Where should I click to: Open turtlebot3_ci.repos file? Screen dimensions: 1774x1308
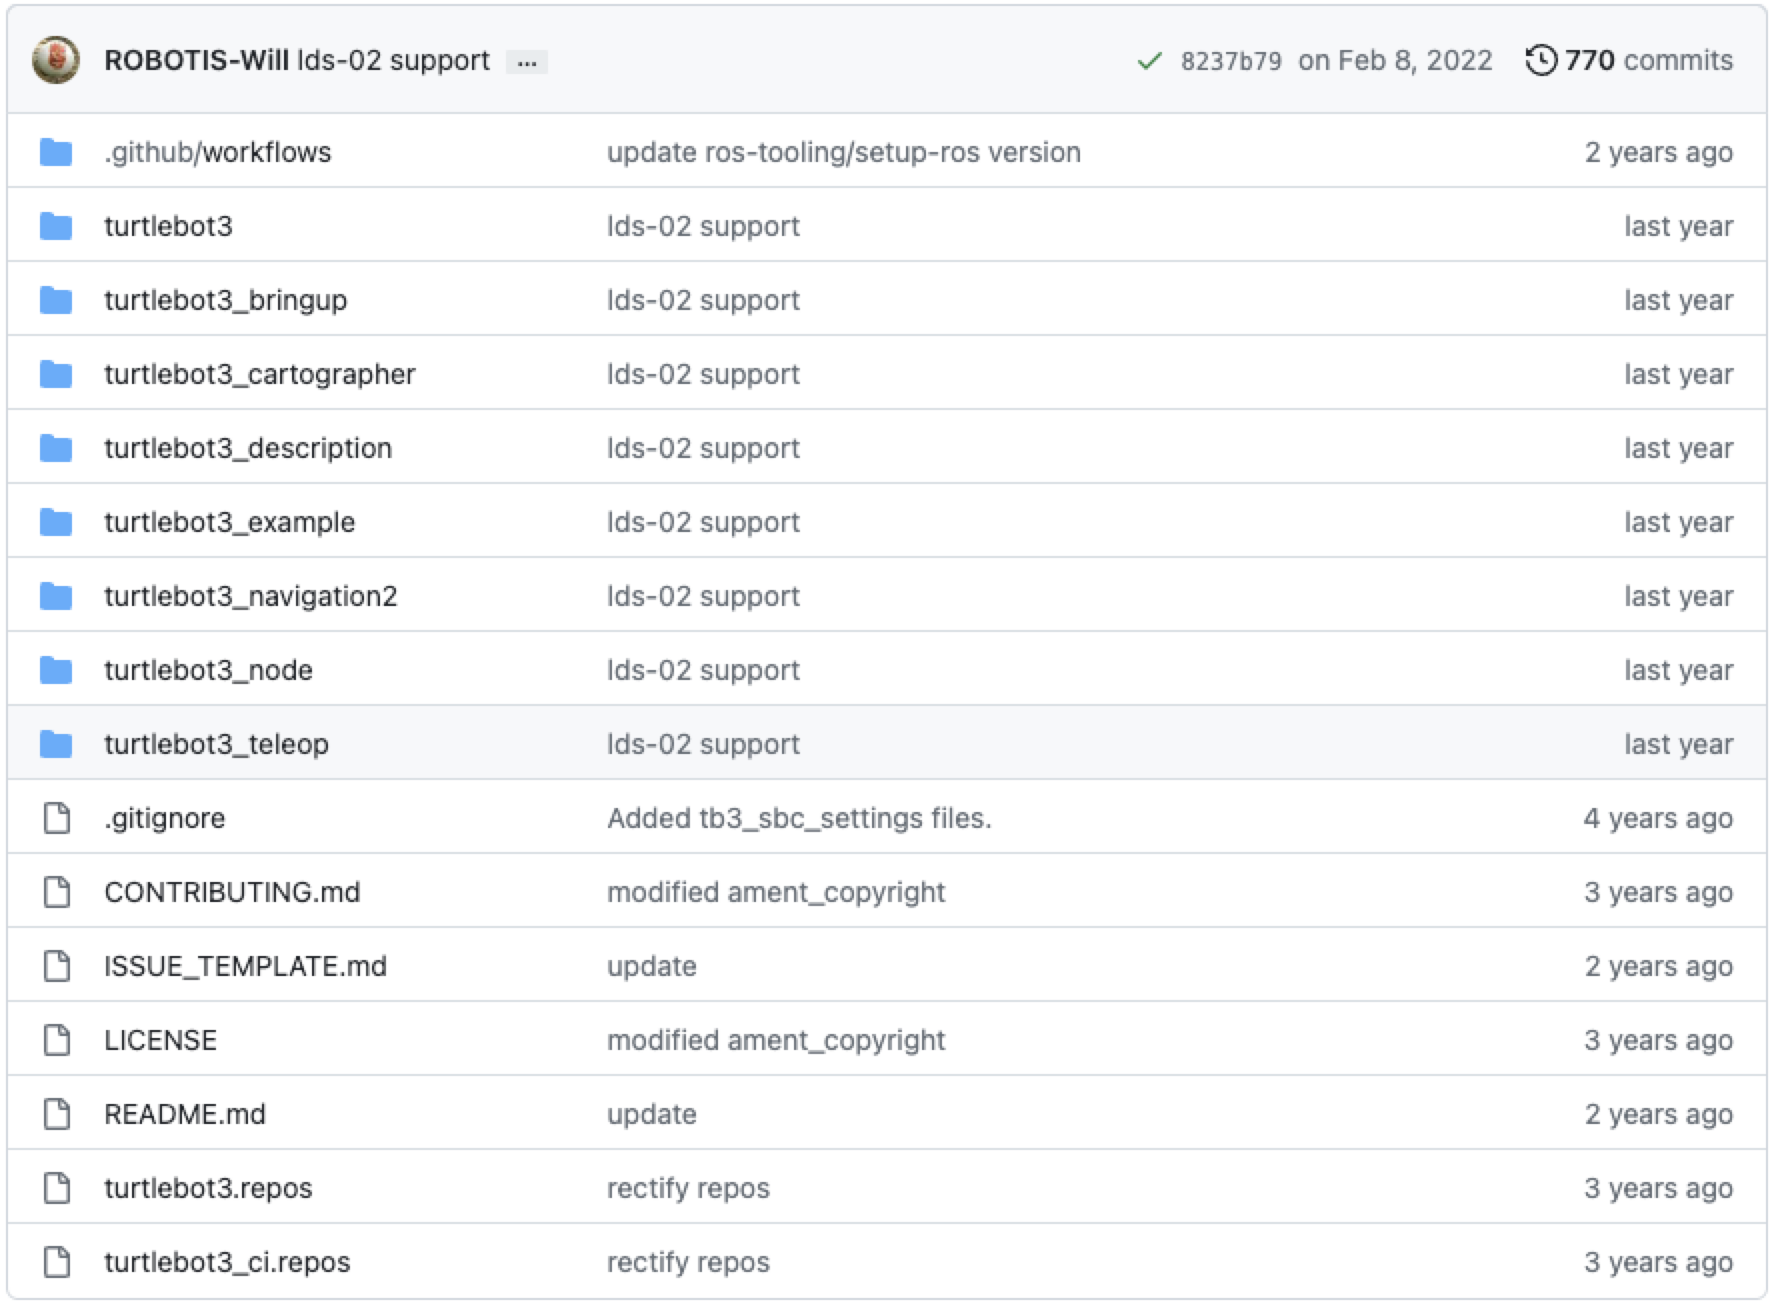pos(227,1262)
